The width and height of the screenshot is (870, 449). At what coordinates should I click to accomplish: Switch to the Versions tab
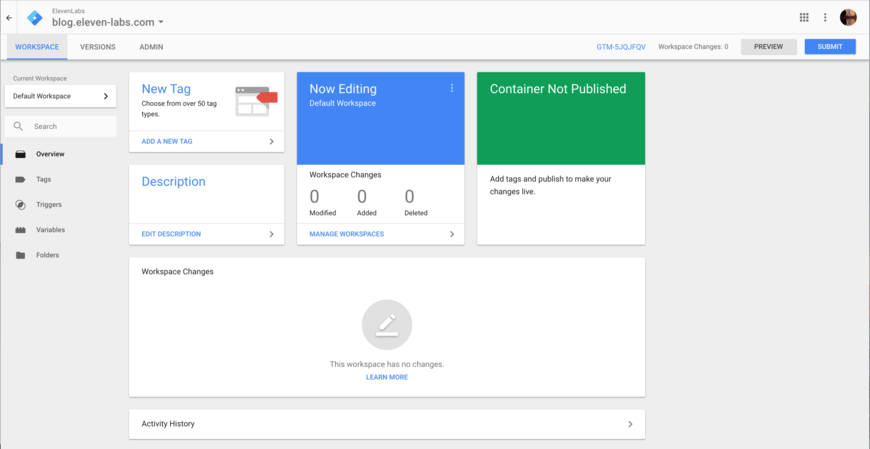pyautogui.click(x=97, y=47)
